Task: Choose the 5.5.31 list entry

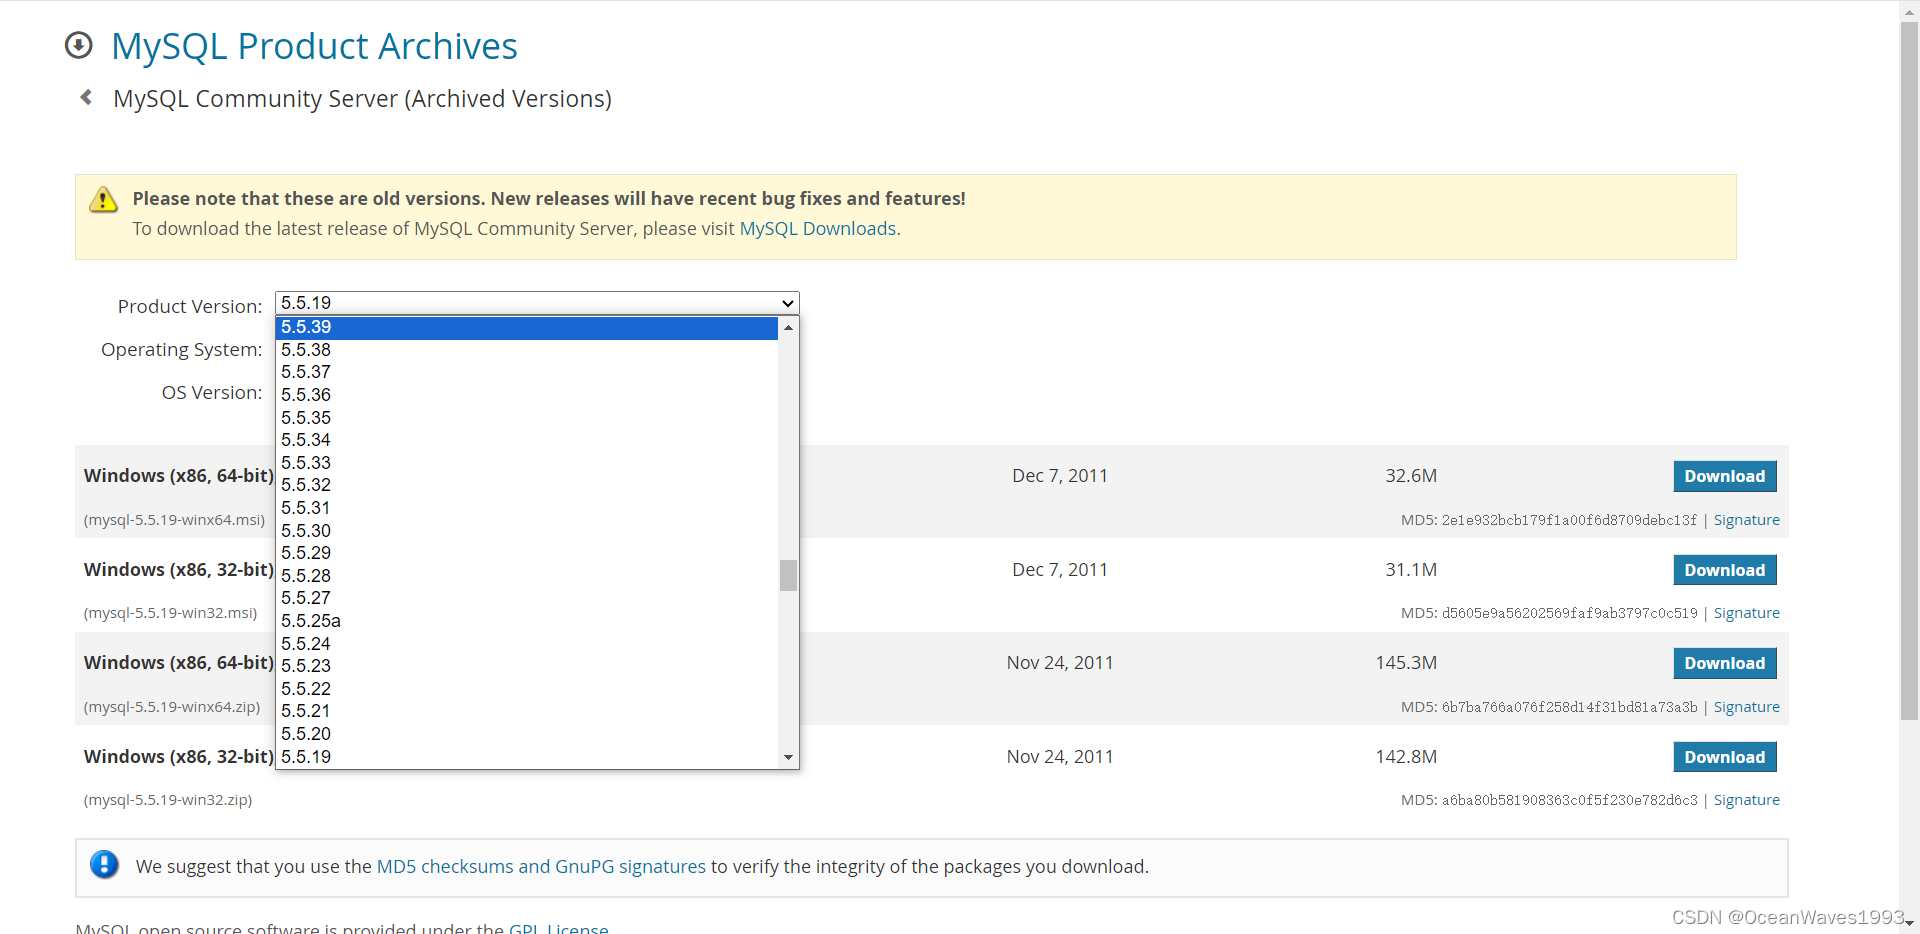Action: tap(527, 508)
